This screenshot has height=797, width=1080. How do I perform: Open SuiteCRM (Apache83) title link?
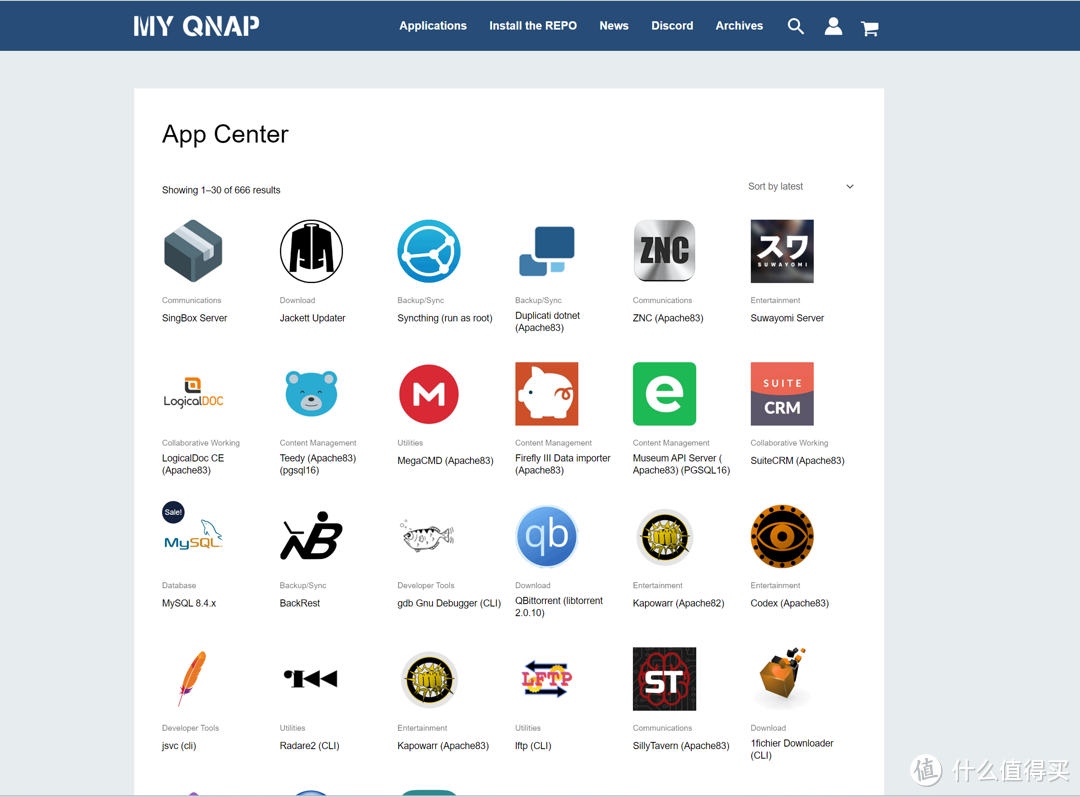coord(797,461)
